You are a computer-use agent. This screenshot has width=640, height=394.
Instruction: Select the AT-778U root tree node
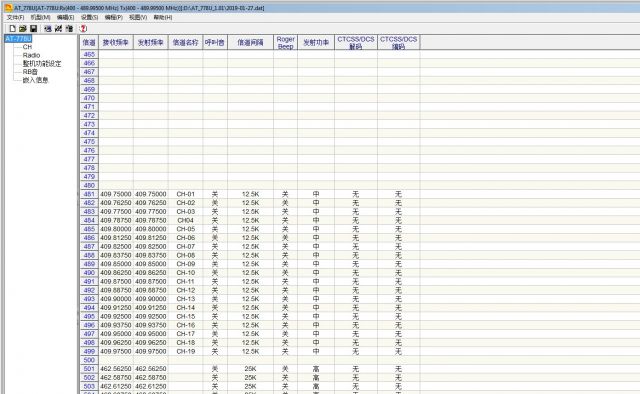[x=18, y=39]
